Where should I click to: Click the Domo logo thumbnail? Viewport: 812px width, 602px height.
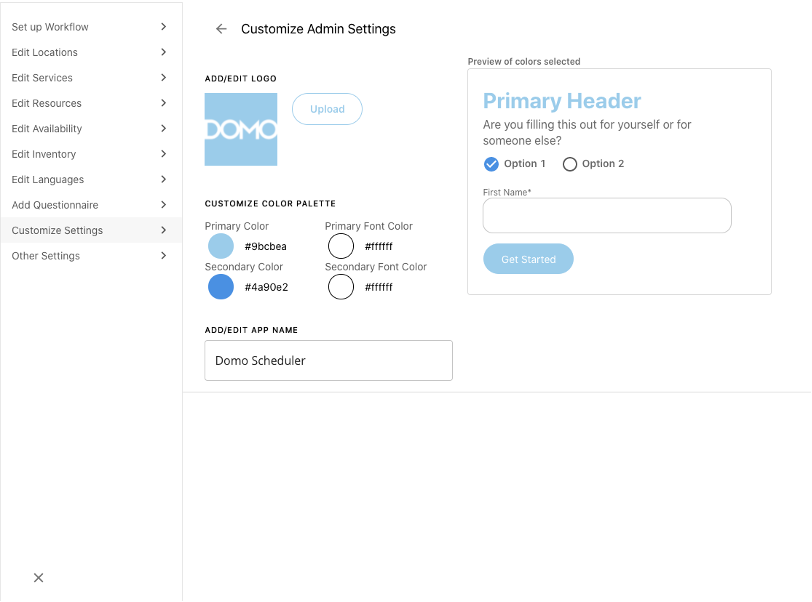click(x=240, y=130)
